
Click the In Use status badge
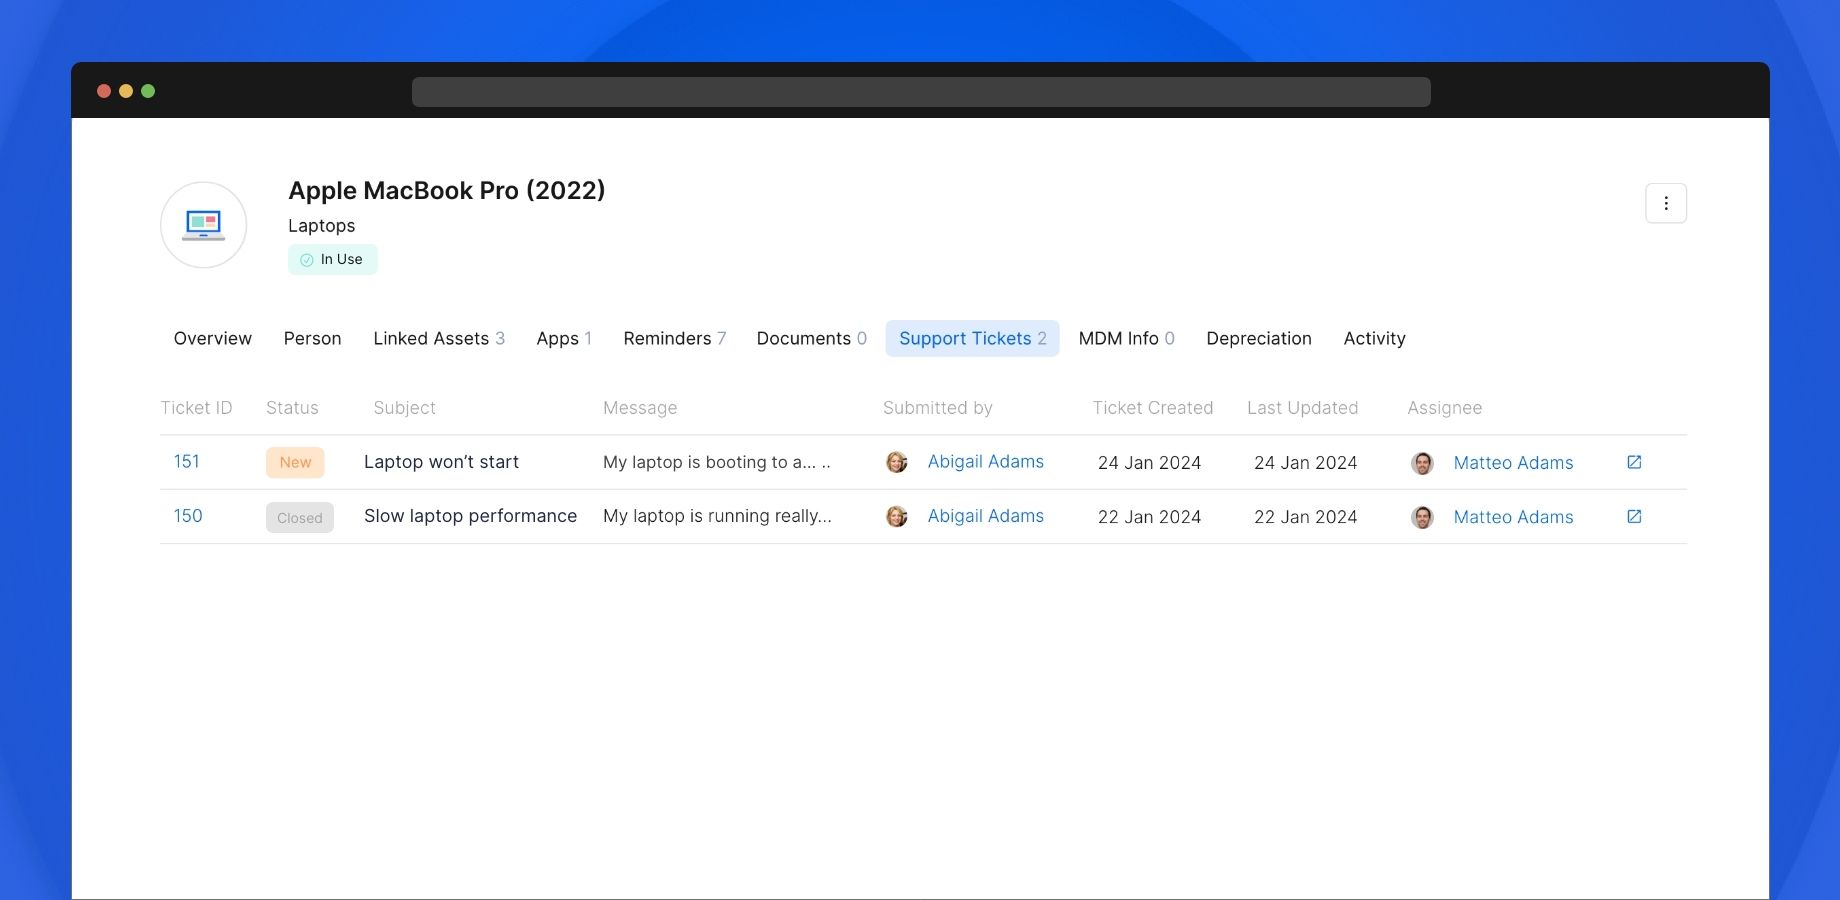click(332, 259)
